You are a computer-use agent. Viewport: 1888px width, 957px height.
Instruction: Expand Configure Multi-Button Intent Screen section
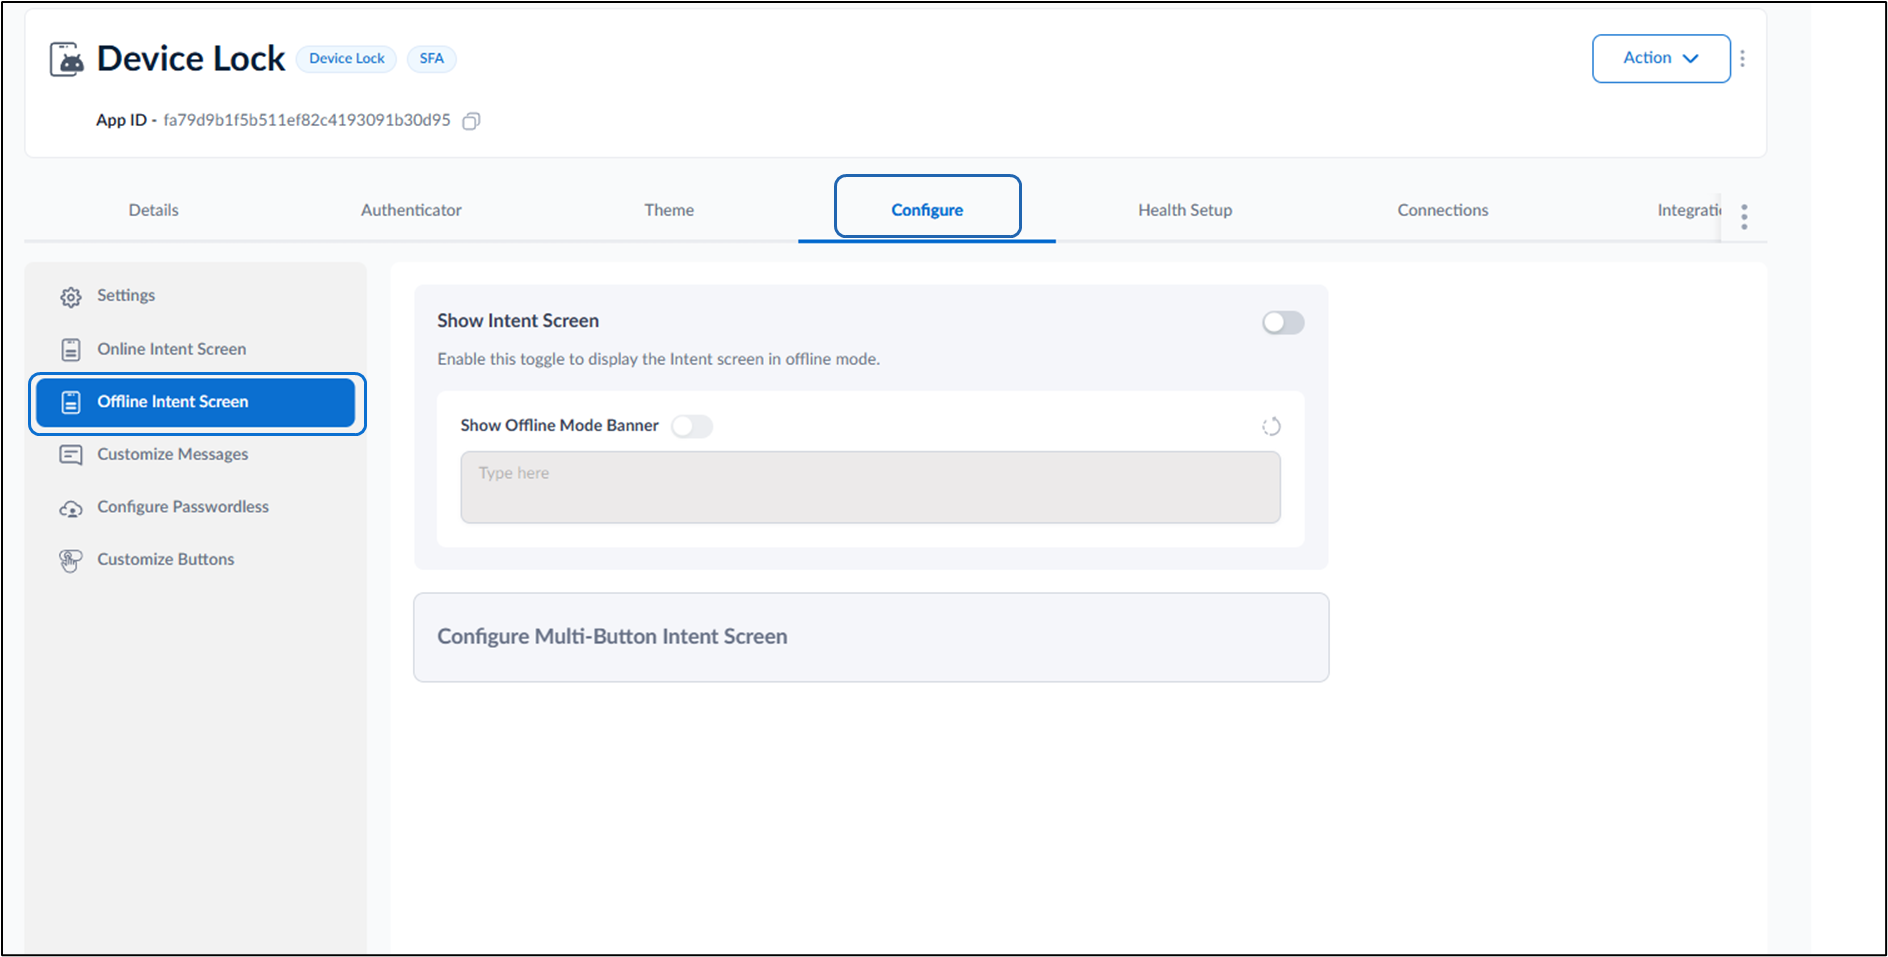(x=871, y=637)
